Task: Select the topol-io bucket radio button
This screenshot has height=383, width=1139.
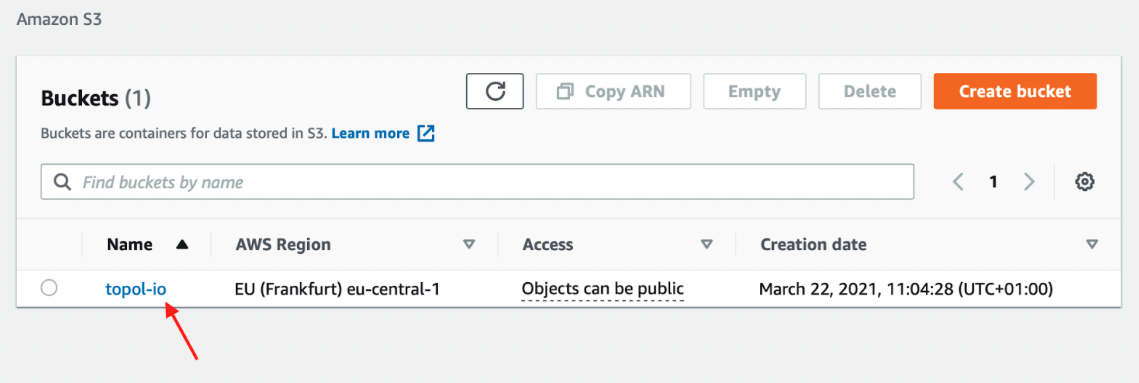Action: (x=49, y=289)
